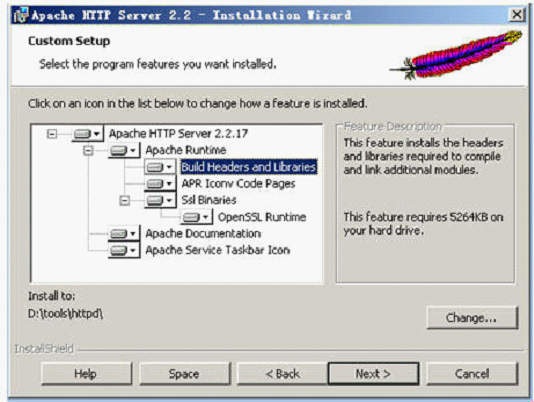Click the 'requires 5264KB' description text

423,223
